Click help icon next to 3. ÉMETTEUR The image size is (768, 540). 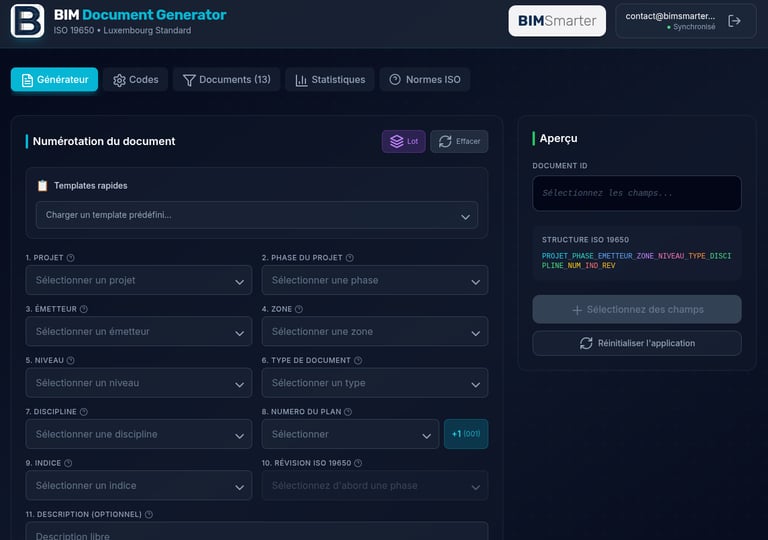tap(84, 309)
